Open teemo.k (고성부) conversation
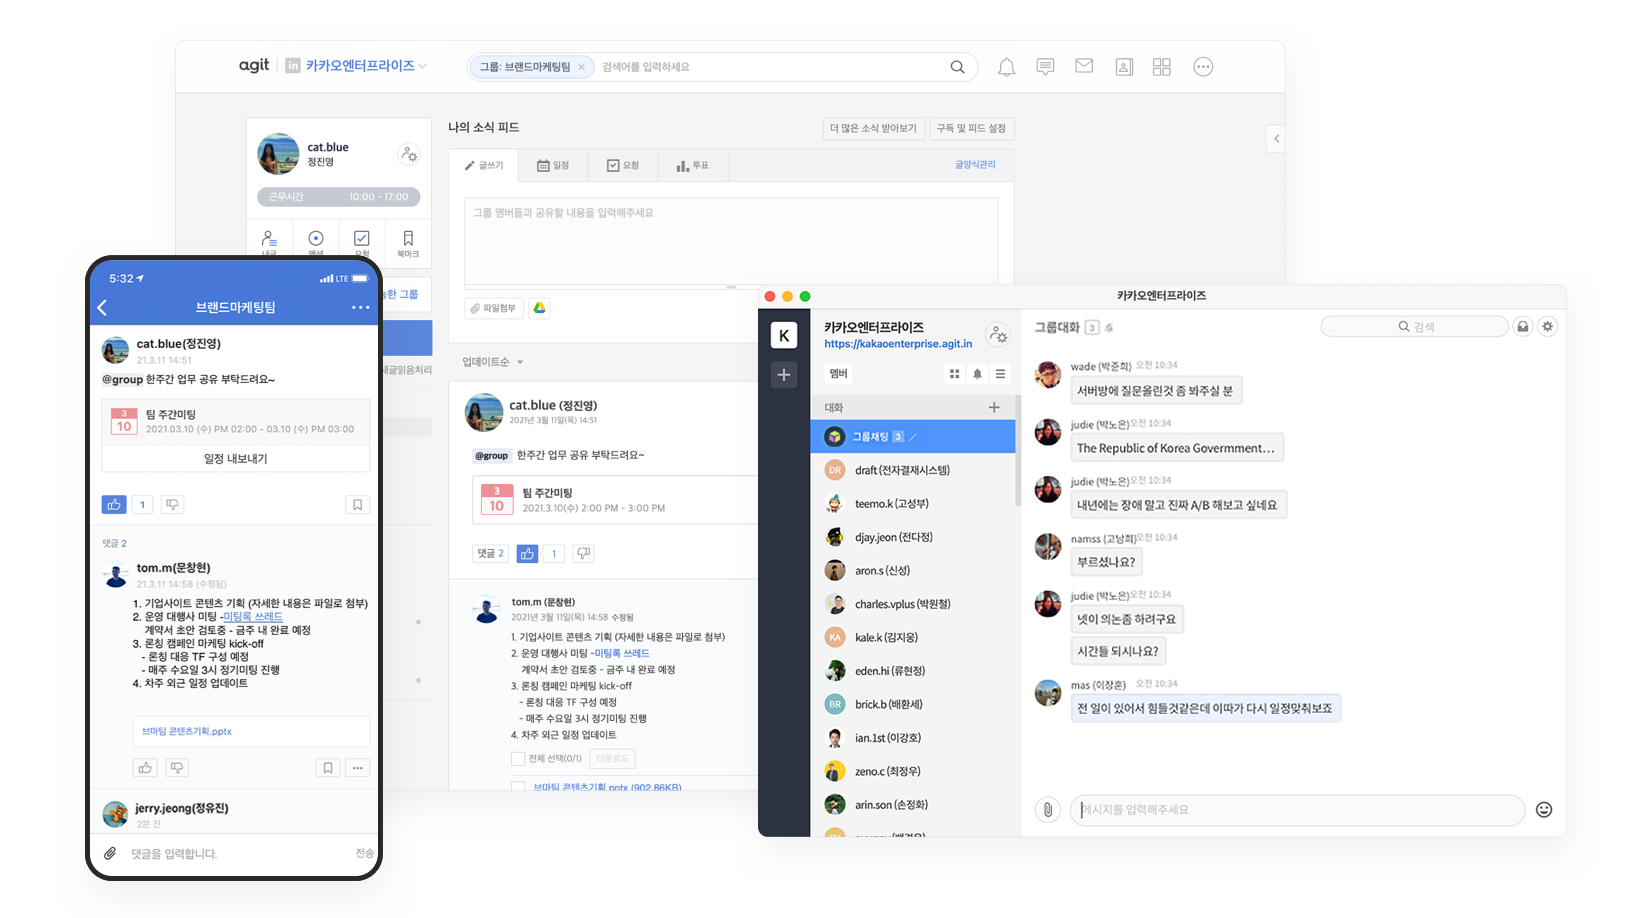Screen dimensions: 1632x918 click(x=913, y=504)
